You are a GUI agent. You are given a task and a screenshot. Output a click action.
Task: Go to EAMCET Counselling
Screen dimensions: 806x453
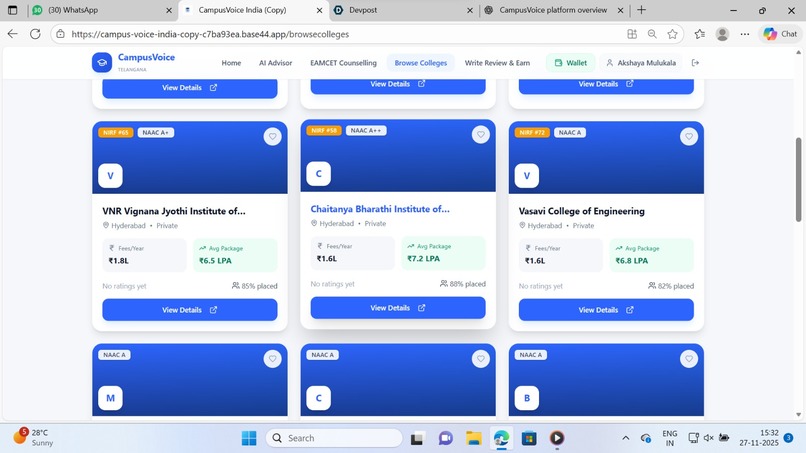[x=343, y=63]
